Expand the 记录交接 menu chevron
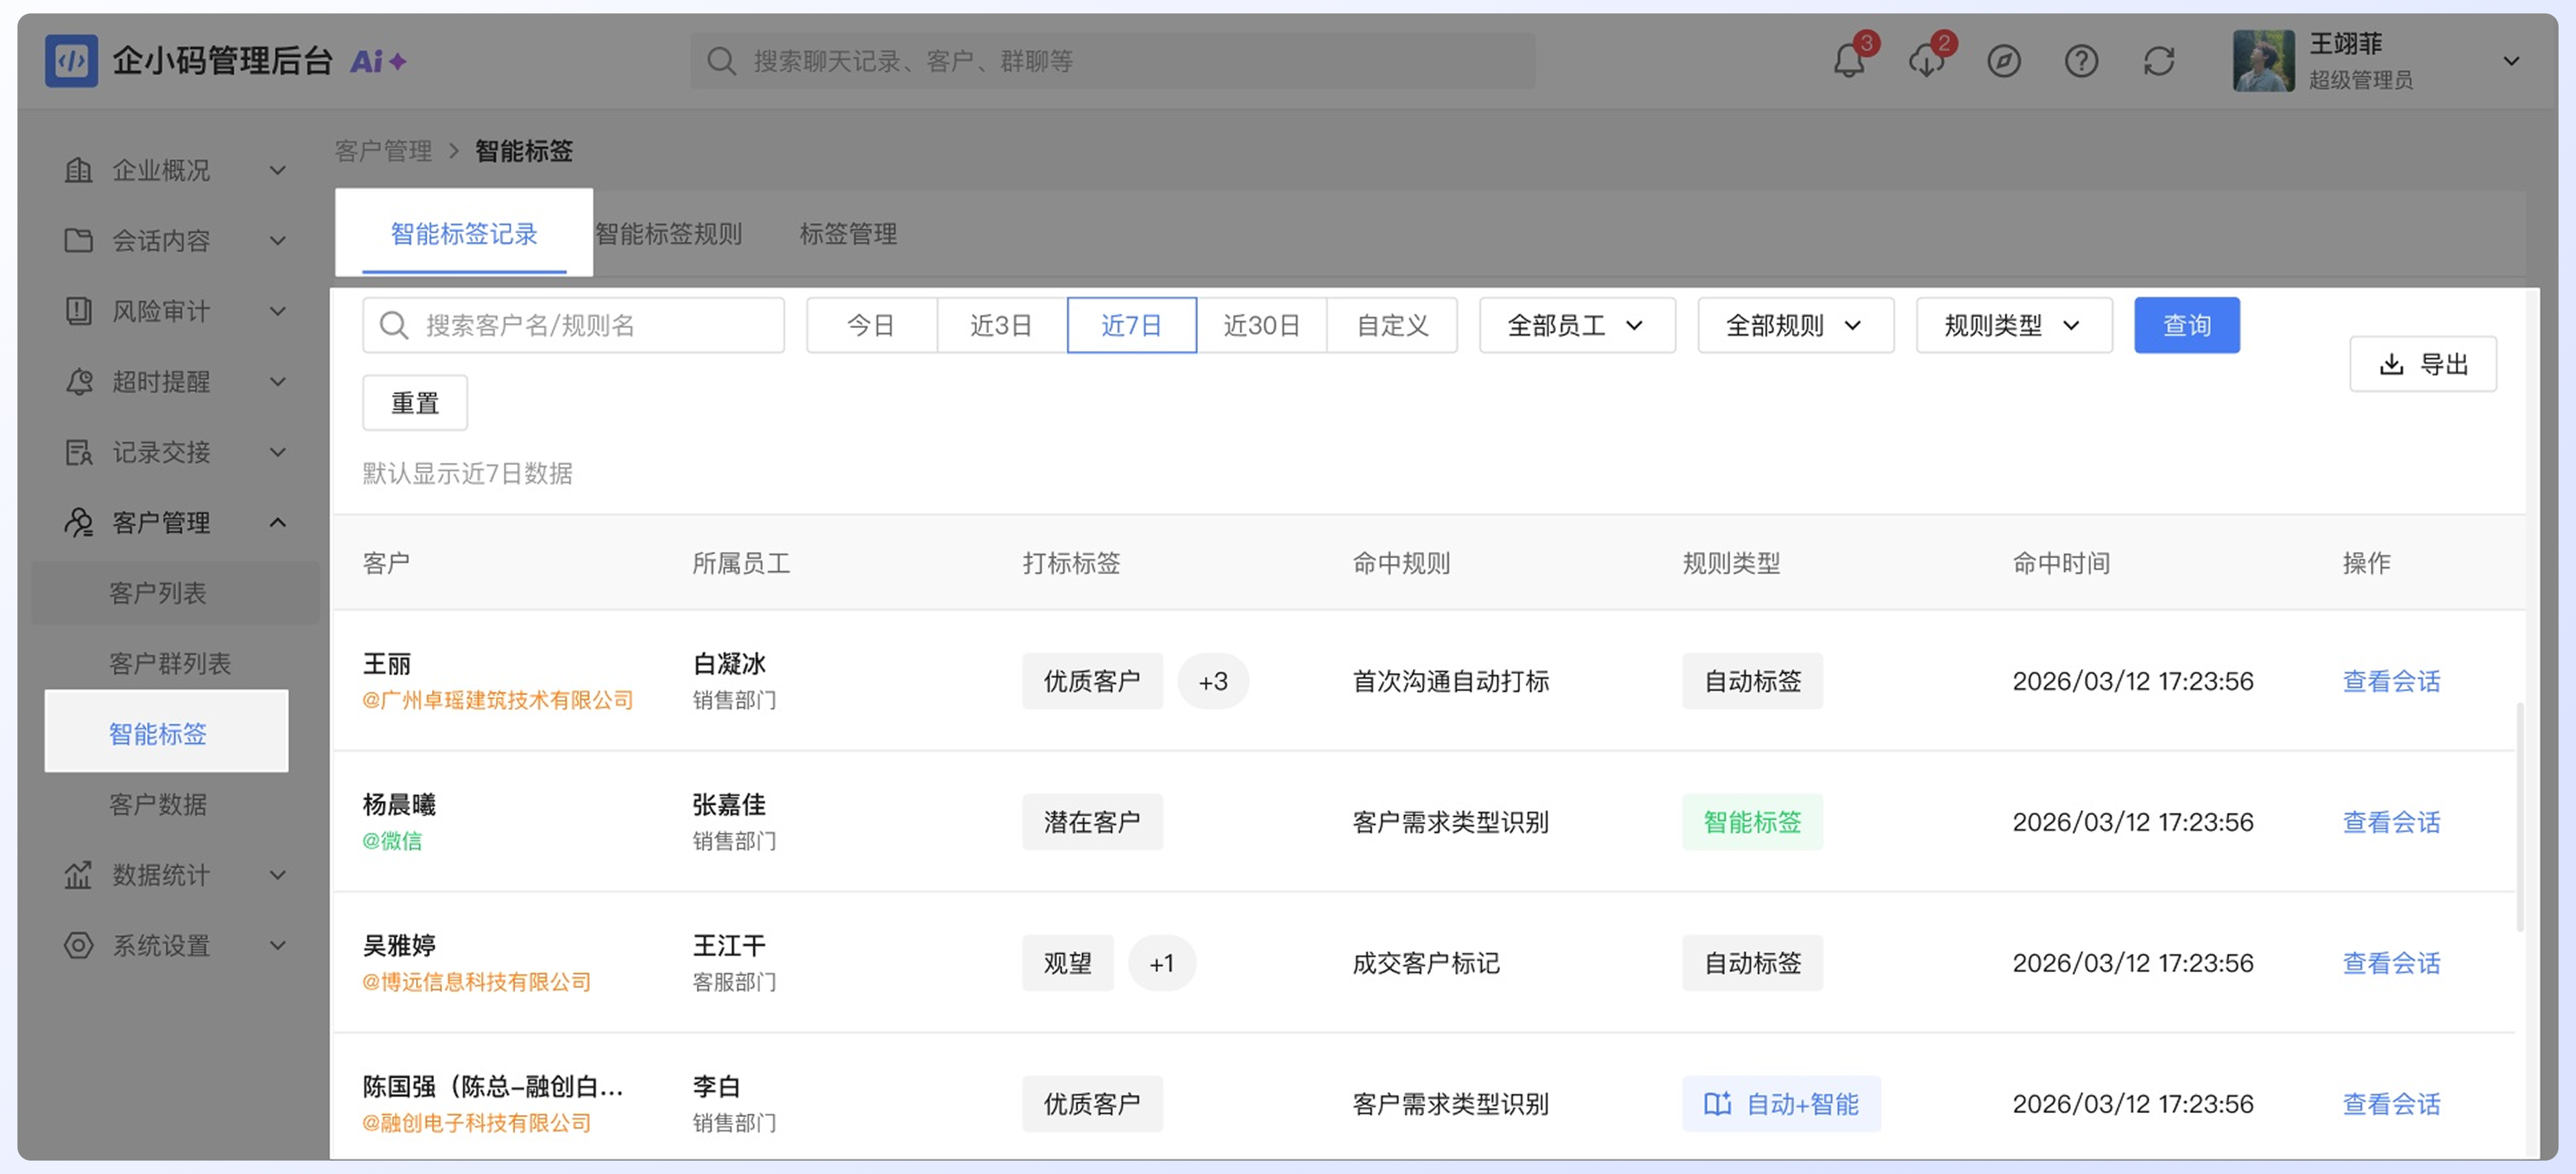Screen dimensions: 2576x1174 pos(278,452)
